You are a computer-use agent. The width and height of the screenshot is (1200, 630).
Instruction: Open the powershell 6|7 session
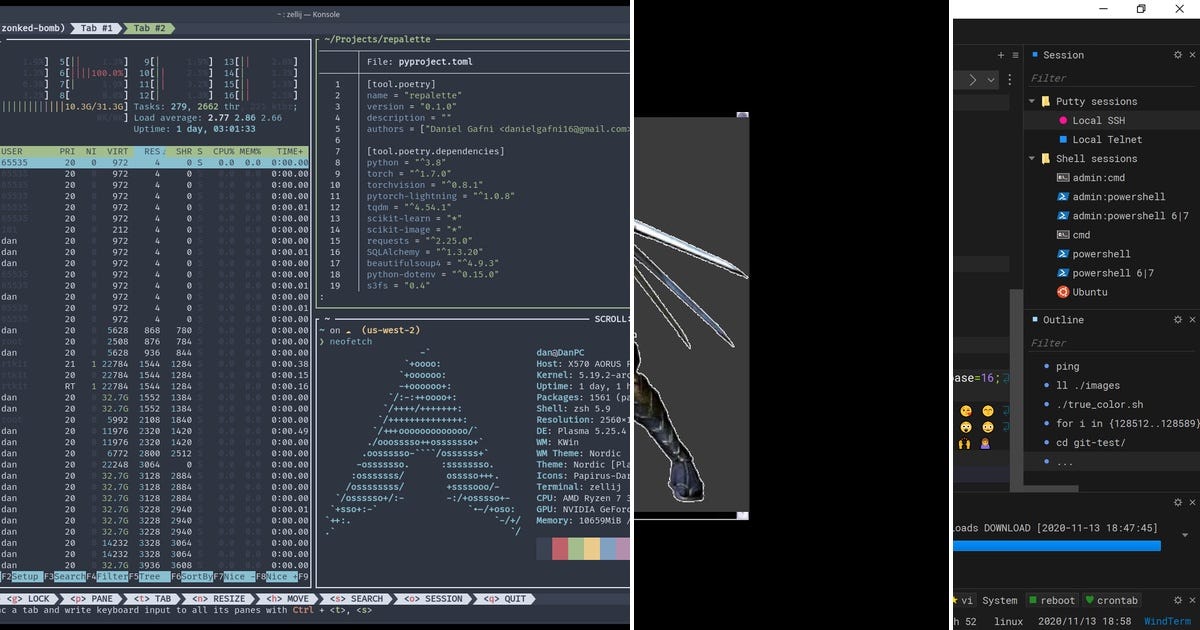(x=1113, y=273)
